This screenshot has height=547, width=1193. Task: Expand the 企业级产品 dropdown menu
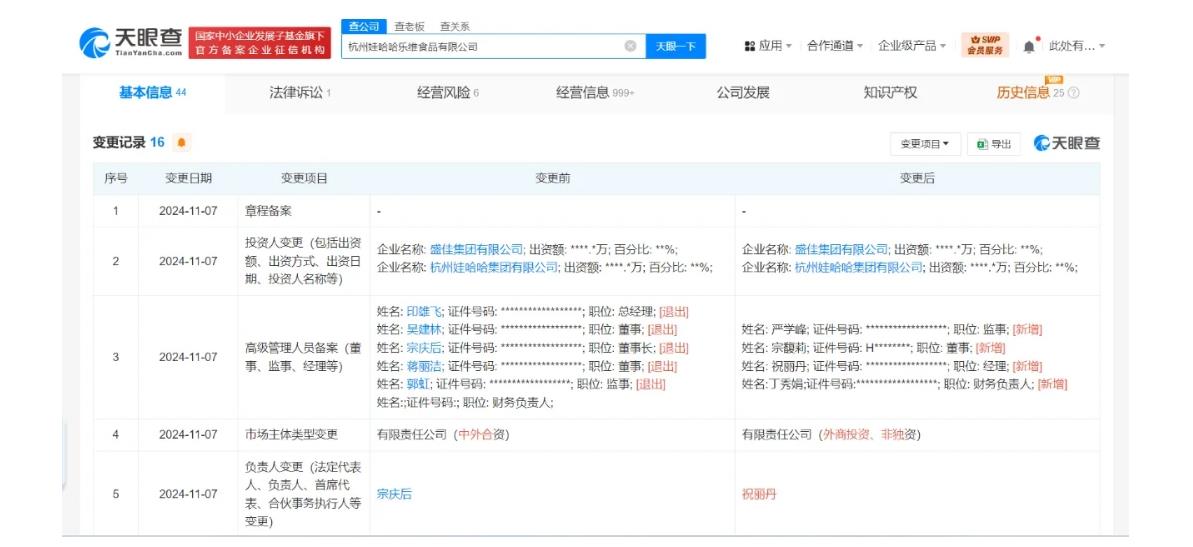tap(911, 46)
